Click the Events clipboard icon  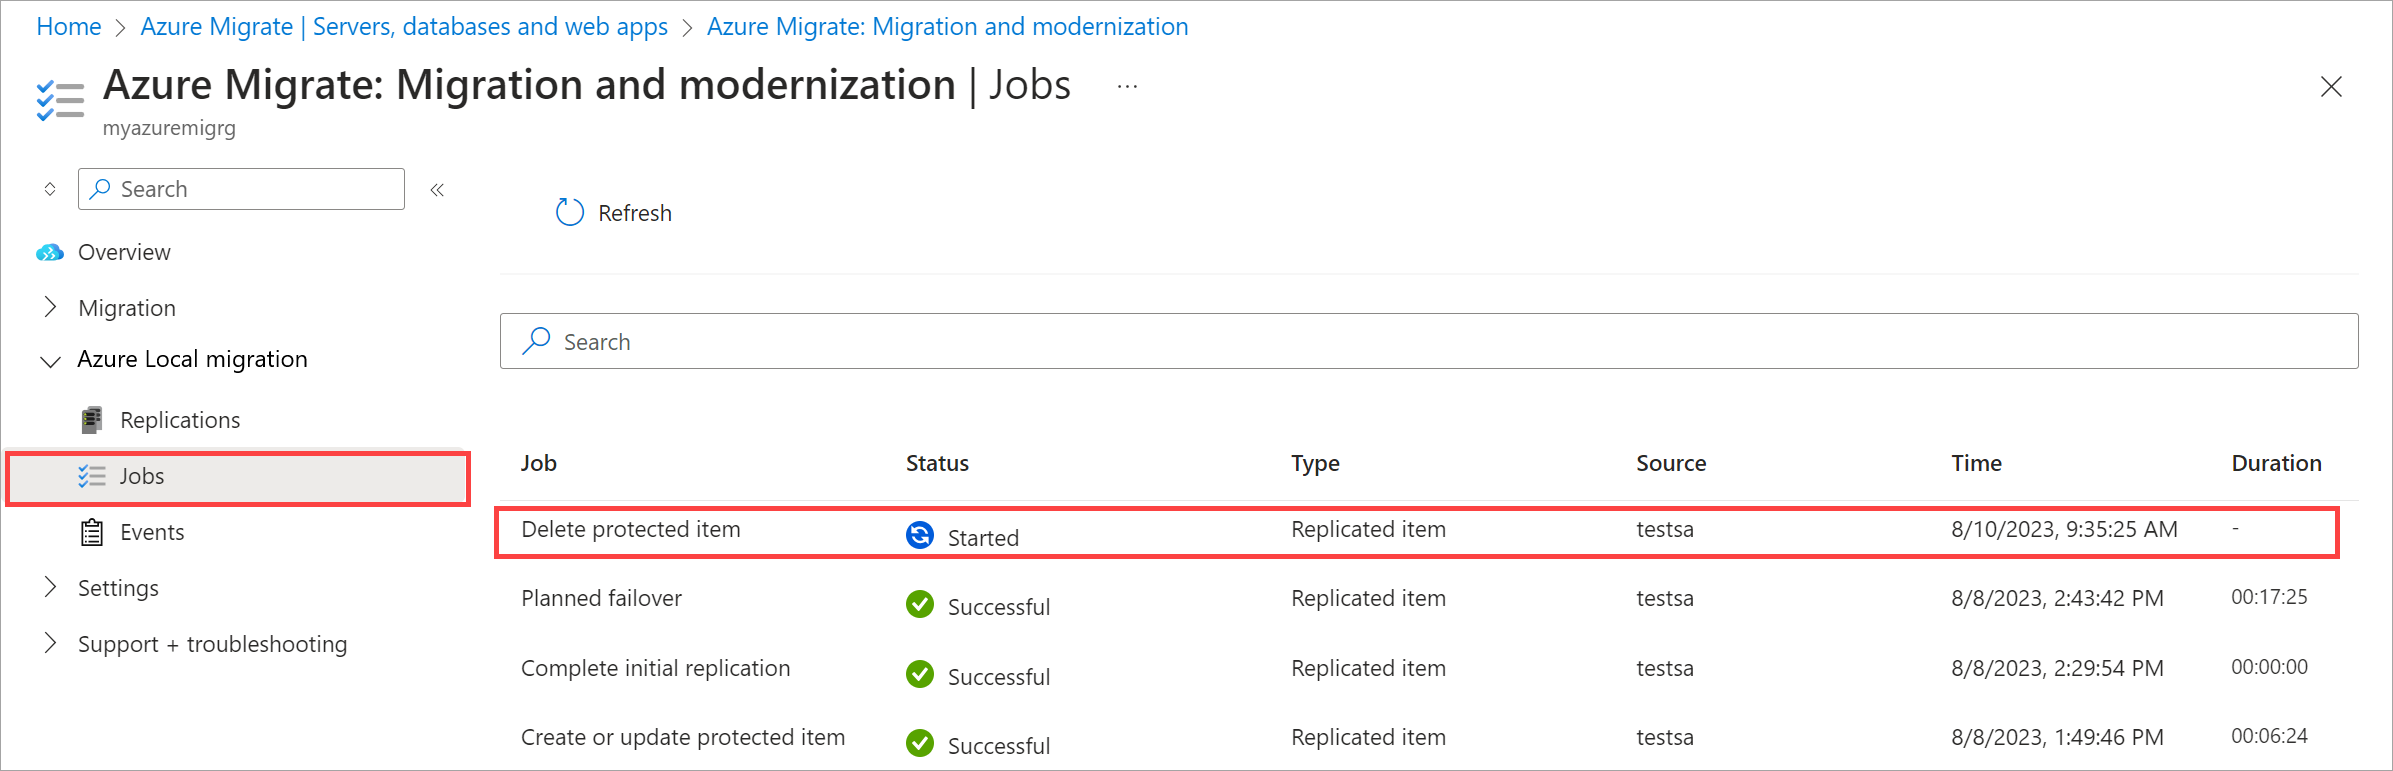[92, 532]
